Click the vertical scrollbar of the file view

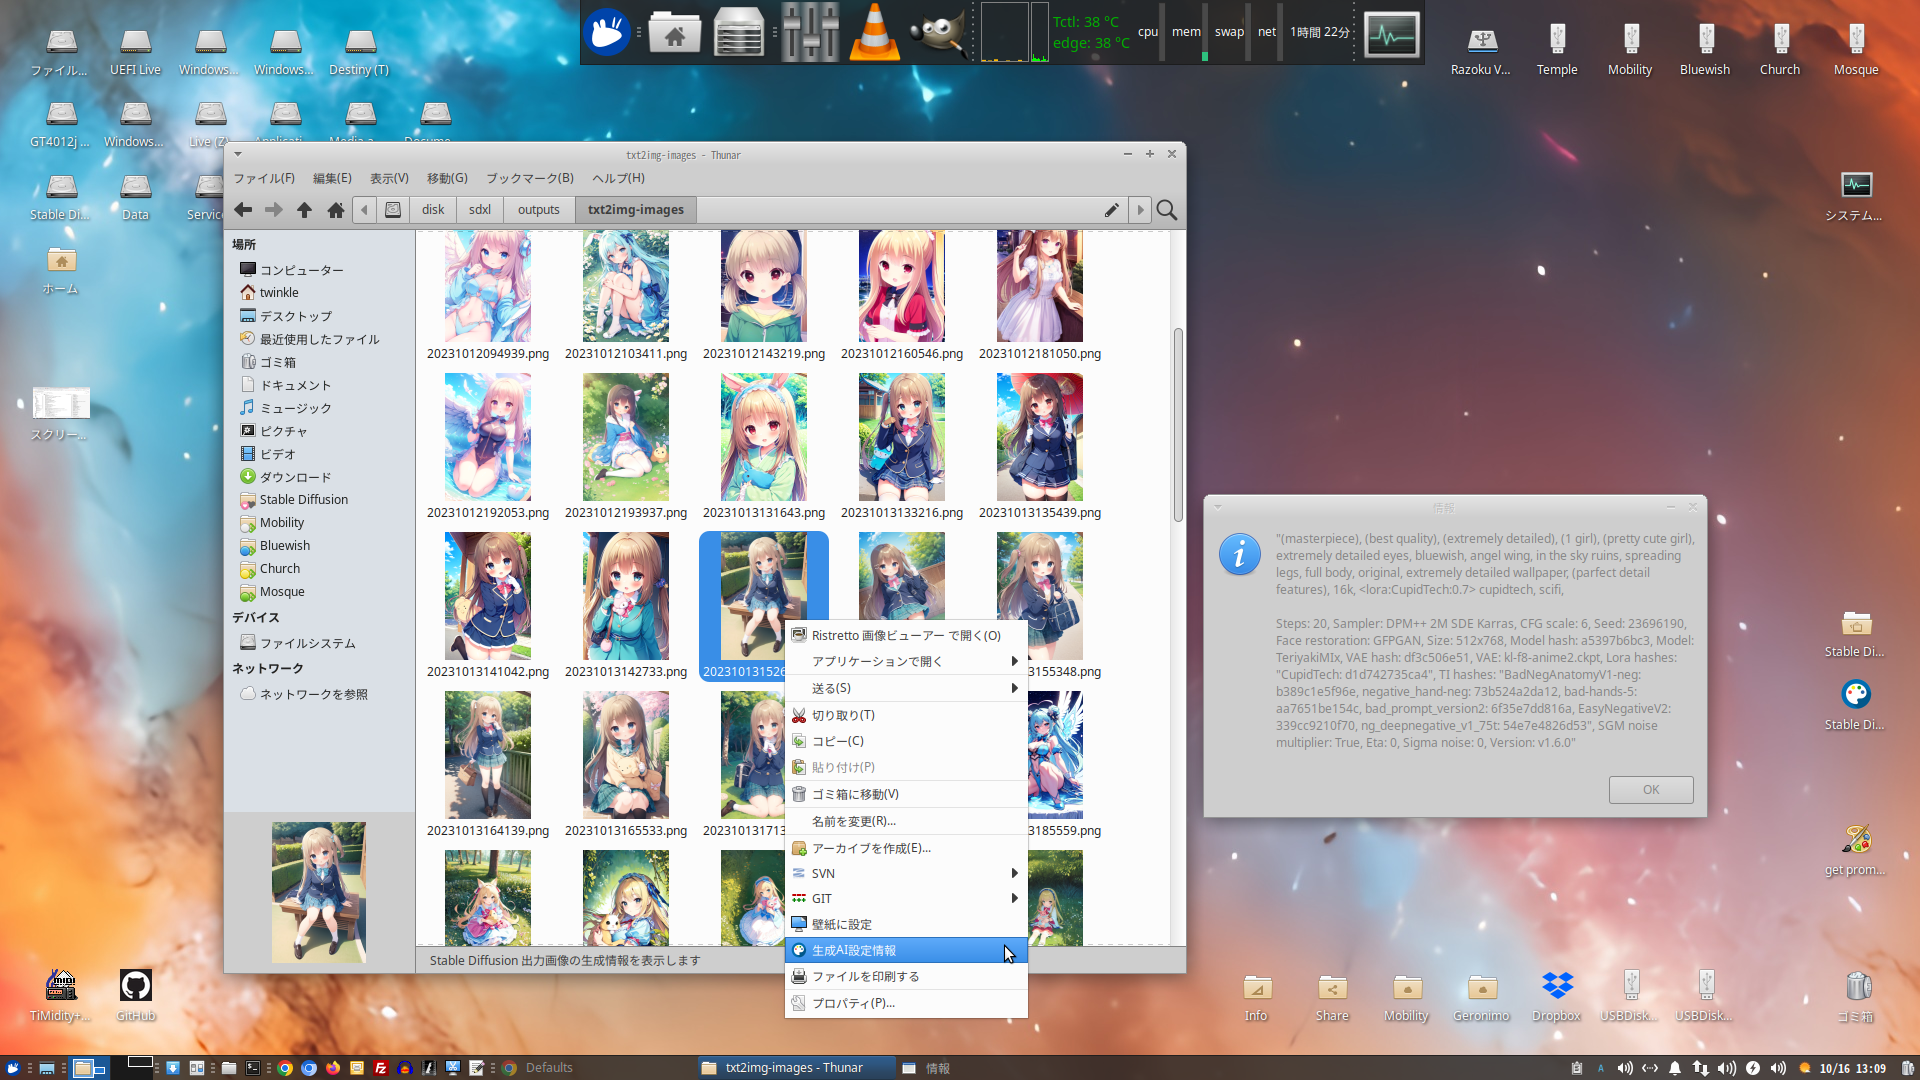[1178, 425]
